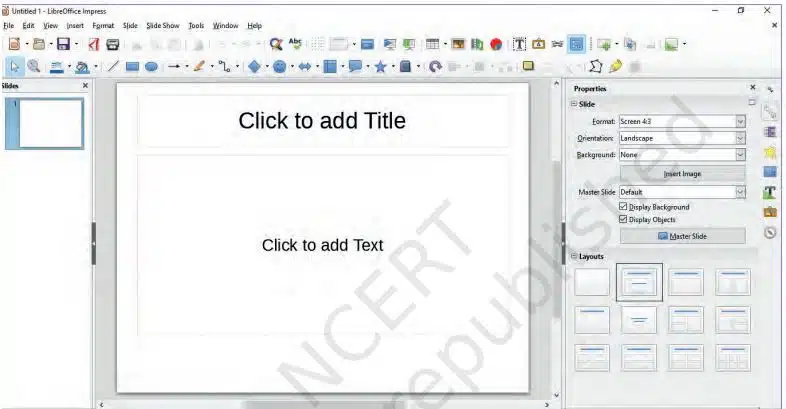
Task: Select the Rectangle shape tool
Action: [x=132, y=67]
